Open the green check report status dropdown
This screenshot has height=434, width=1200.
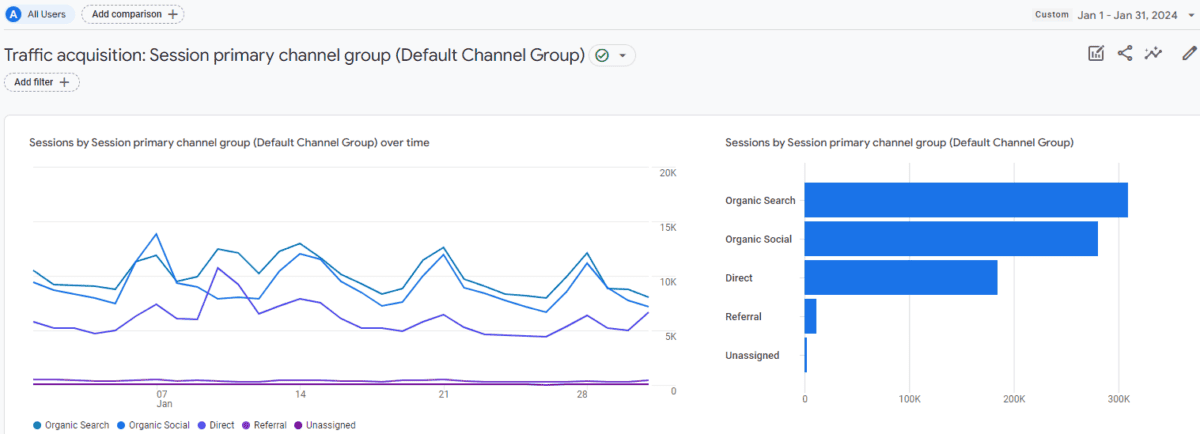point(612,56)
